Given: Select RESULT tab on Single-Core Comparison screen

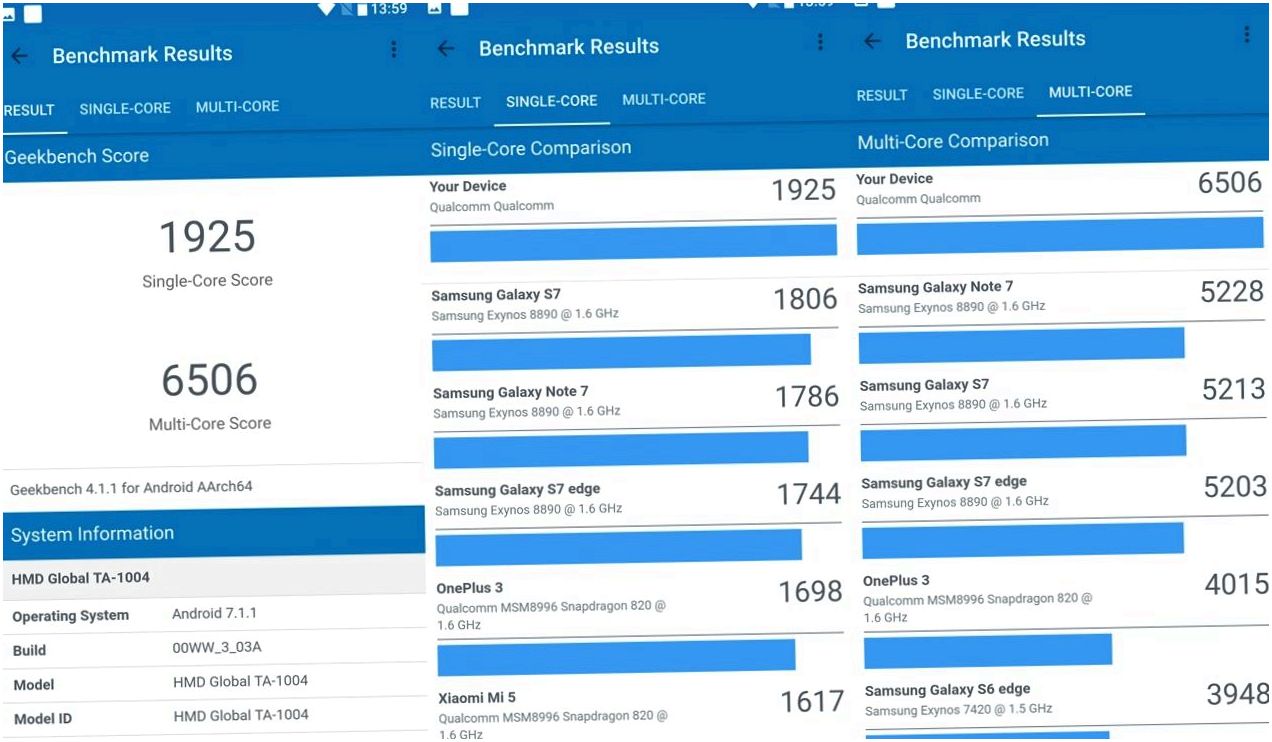Looking at the screenshot, I should coord(455,102).
